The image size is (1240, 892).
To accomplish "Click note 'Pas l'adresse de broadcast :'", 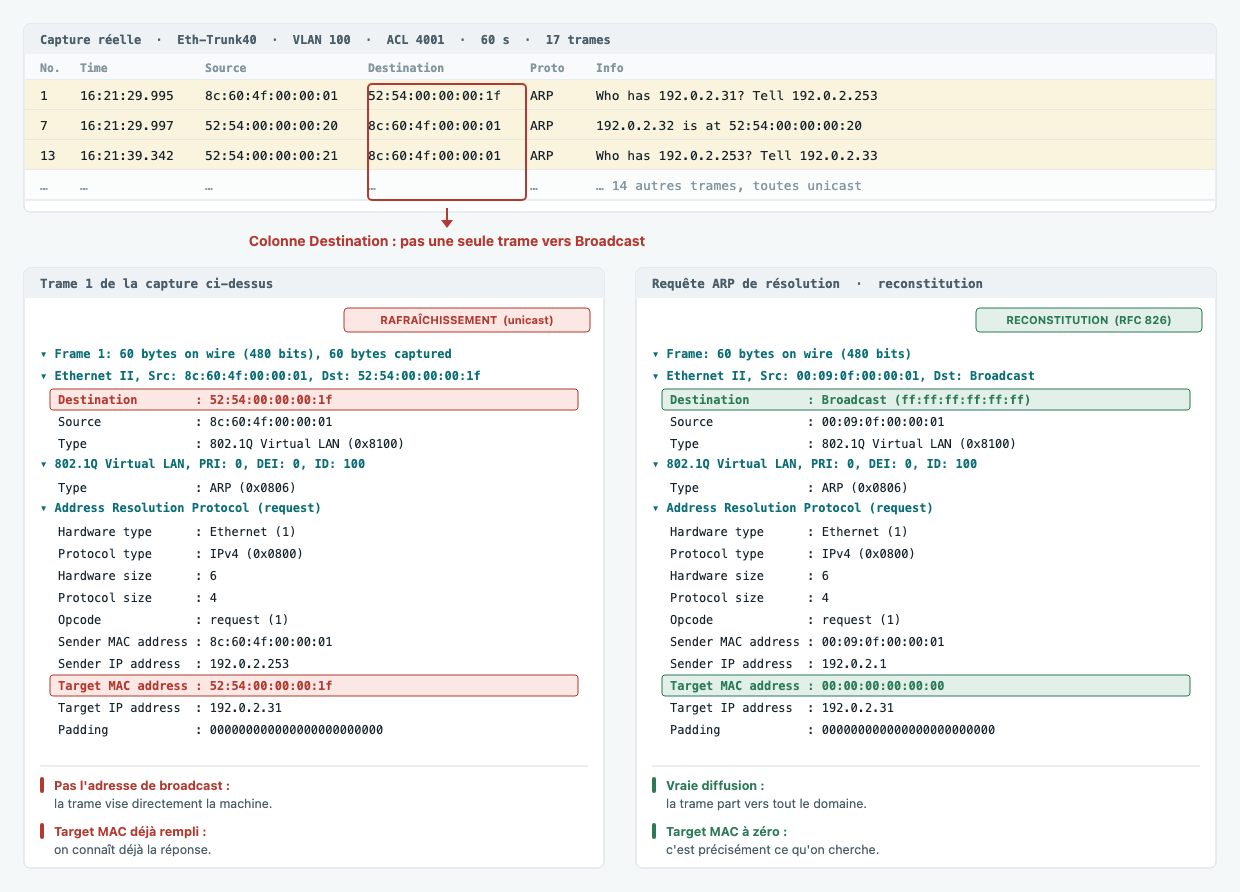I will (142, 786).
